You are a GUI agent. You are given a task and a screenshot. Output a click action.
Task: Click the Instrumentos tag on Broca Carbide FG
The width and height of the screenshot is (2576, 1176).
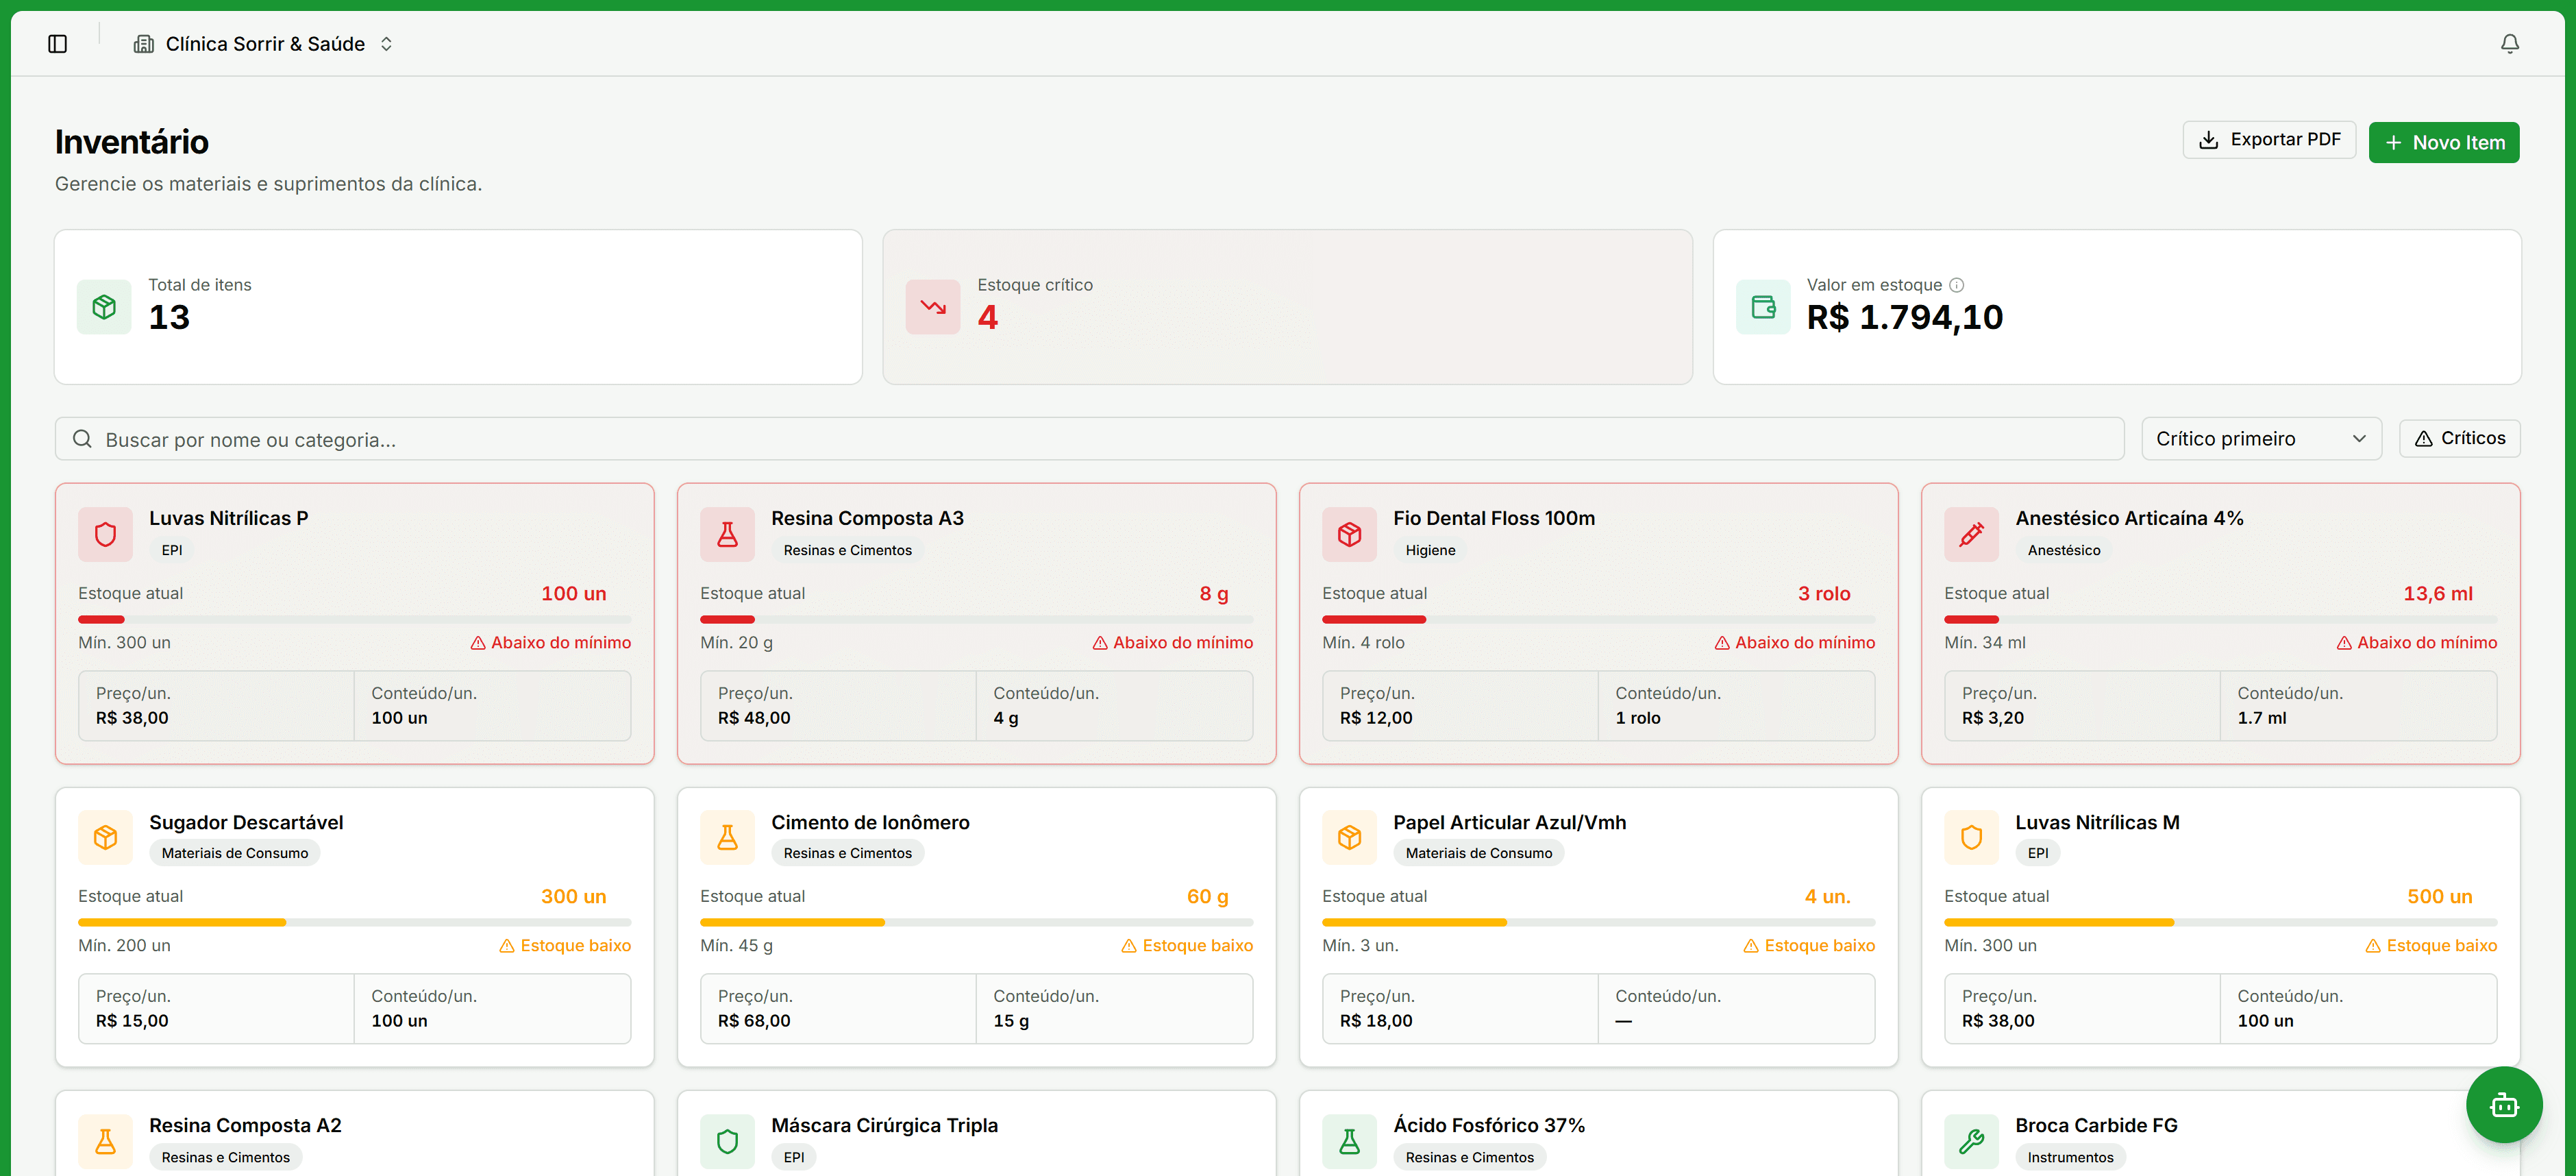coord(2070,1157)
